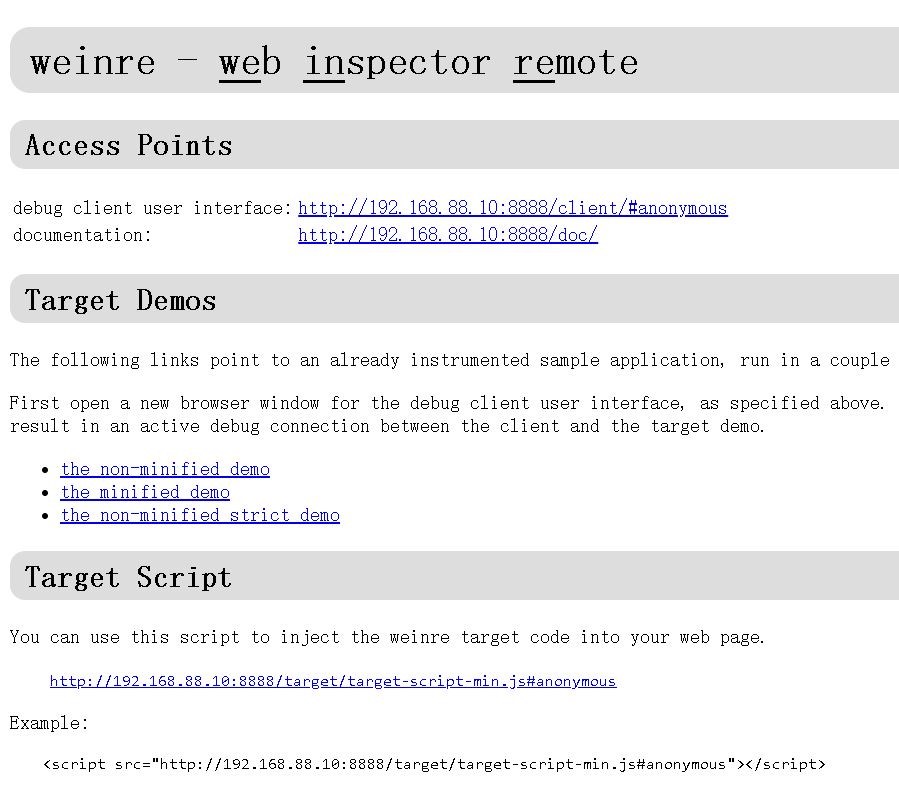Click the 'Example:' label text
The image size is (899, 792).
49,723
